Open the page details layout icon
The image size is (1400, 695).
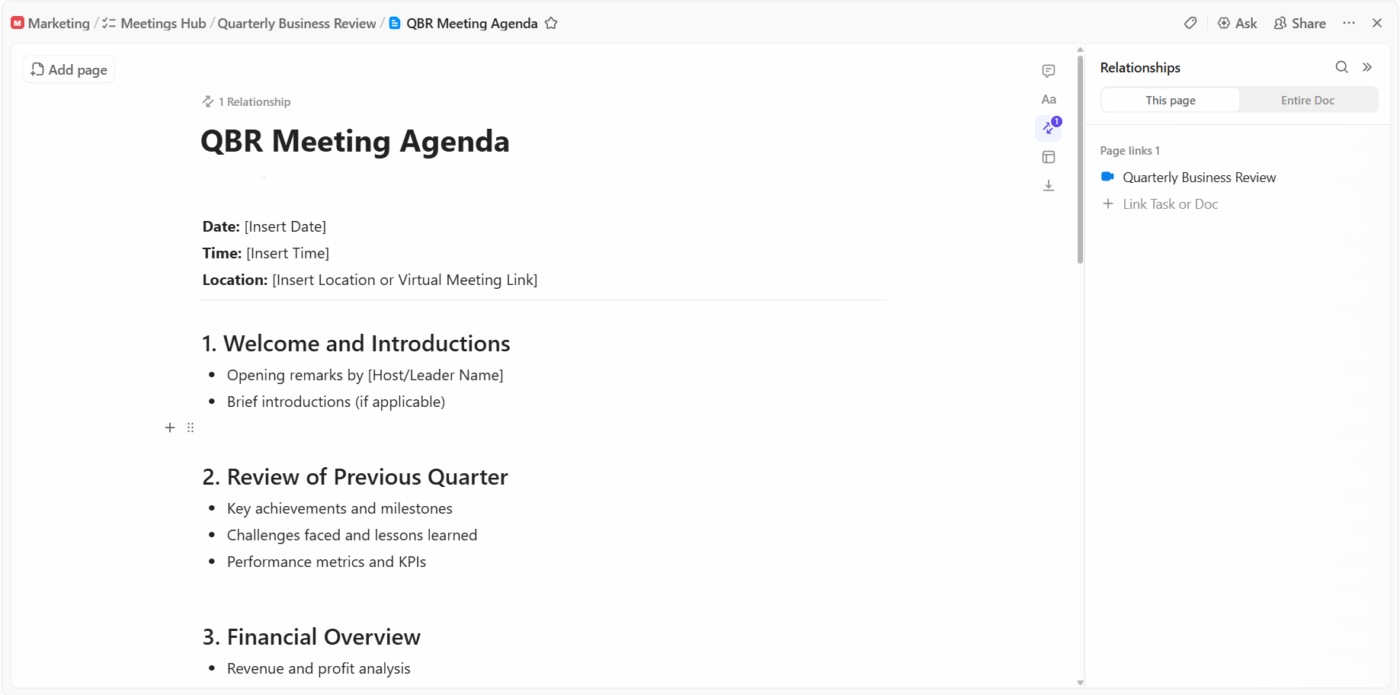tap(1048, 156)
